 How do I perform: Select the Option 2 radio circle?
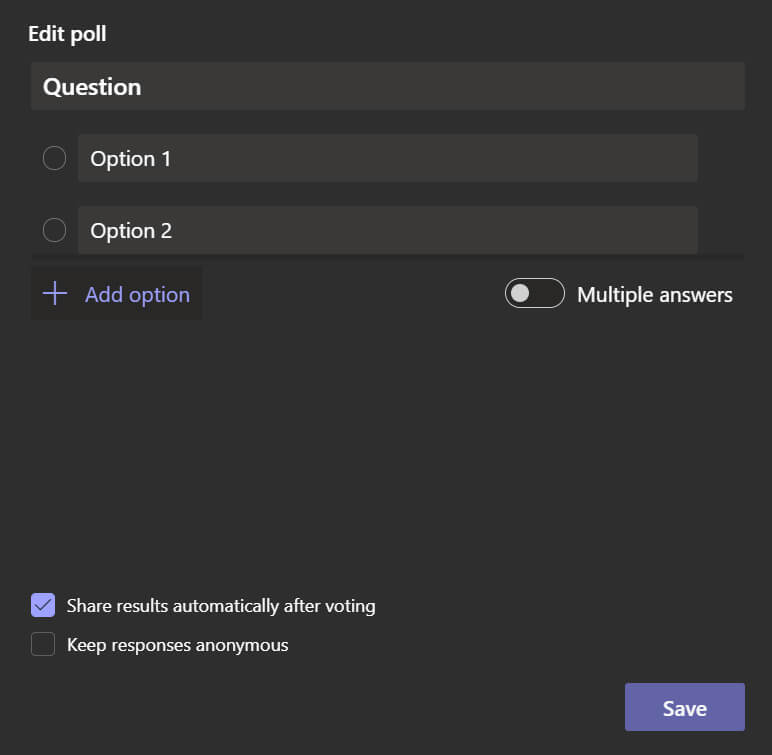pyautogui.click(x=54, y=230)
